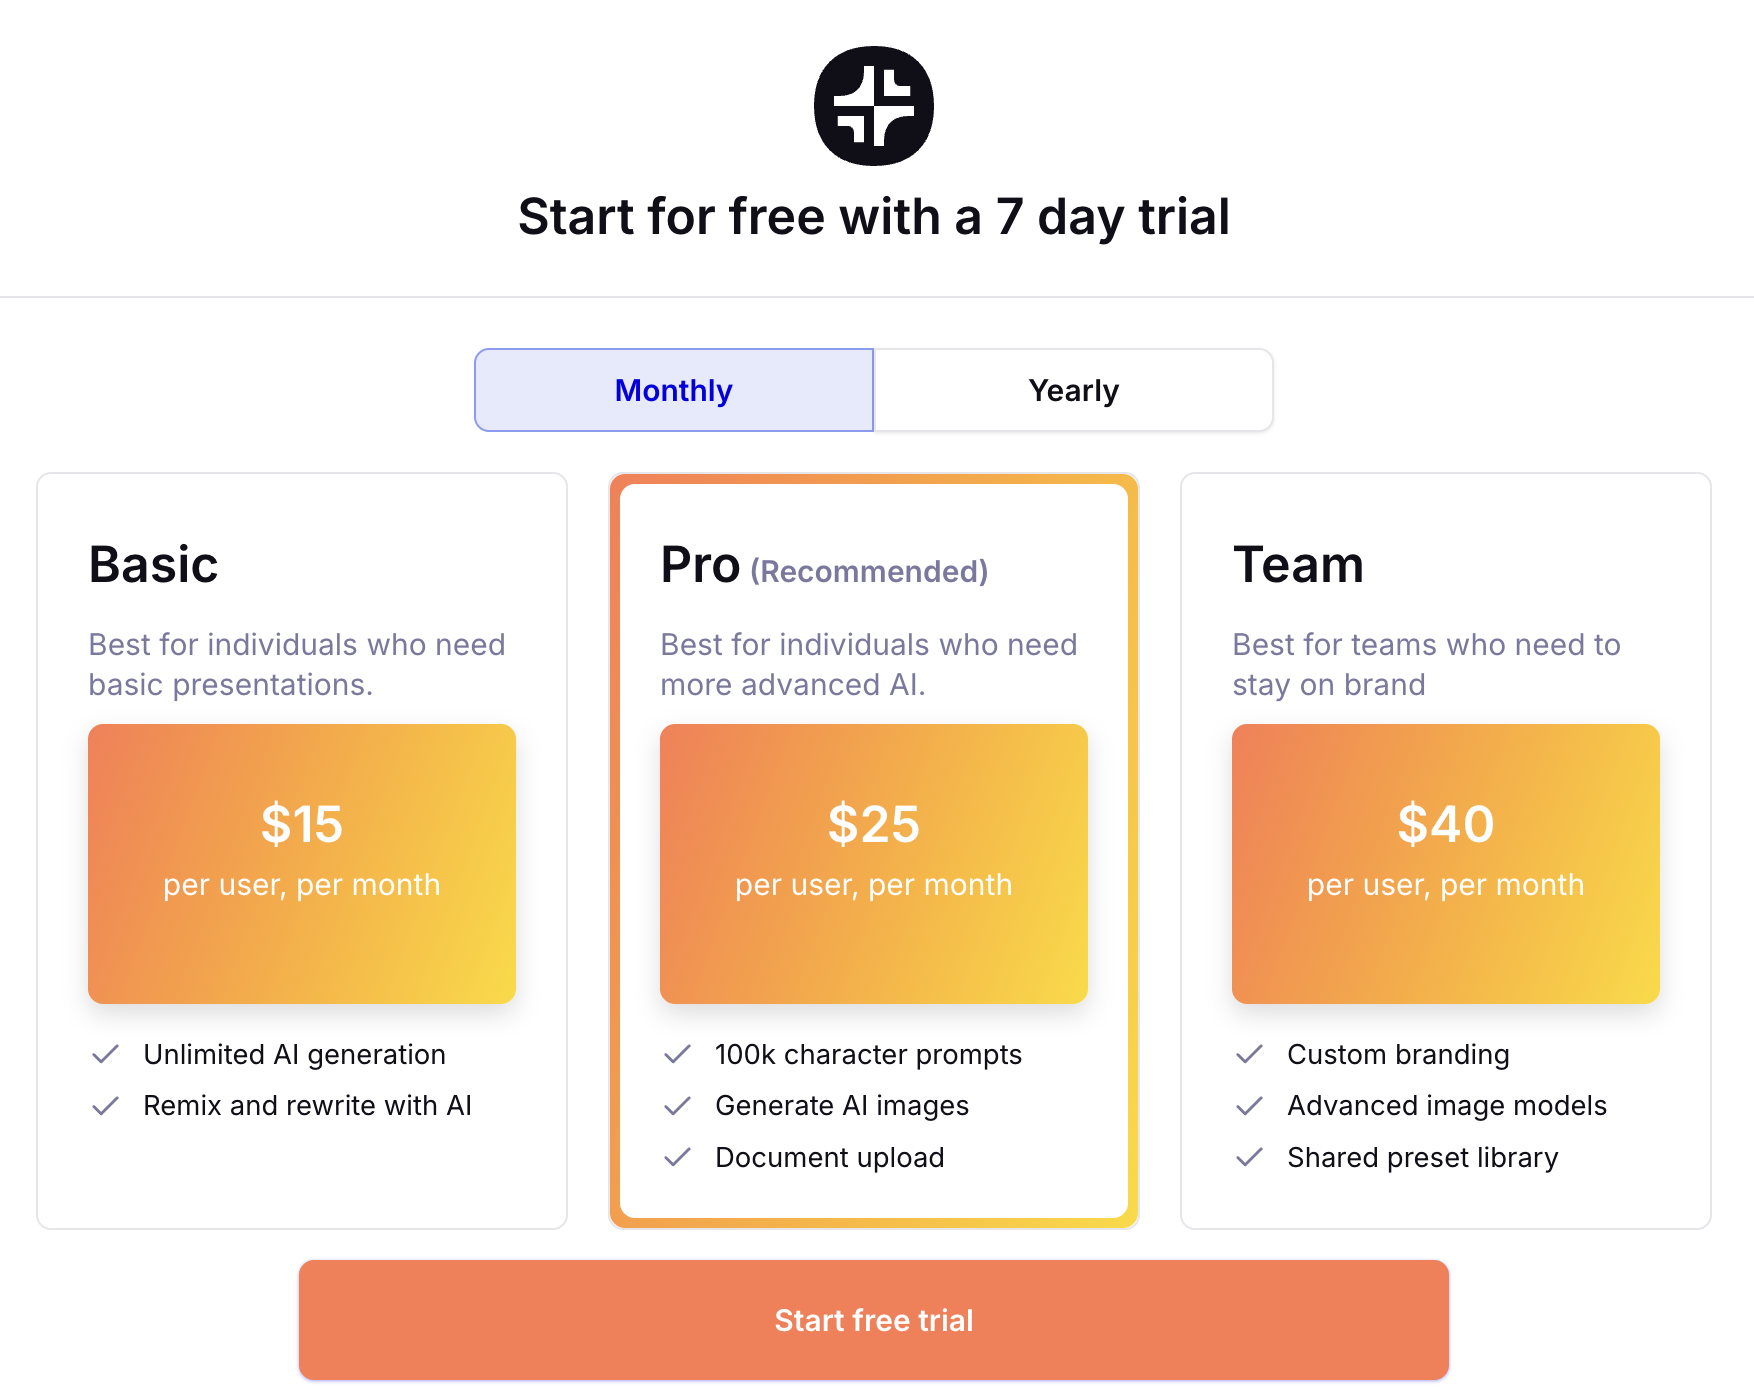This screenshot has height=1396, width=1754.
Task: Click the "(Recommended)" label on Pro
Action: [x=869, y=571]
